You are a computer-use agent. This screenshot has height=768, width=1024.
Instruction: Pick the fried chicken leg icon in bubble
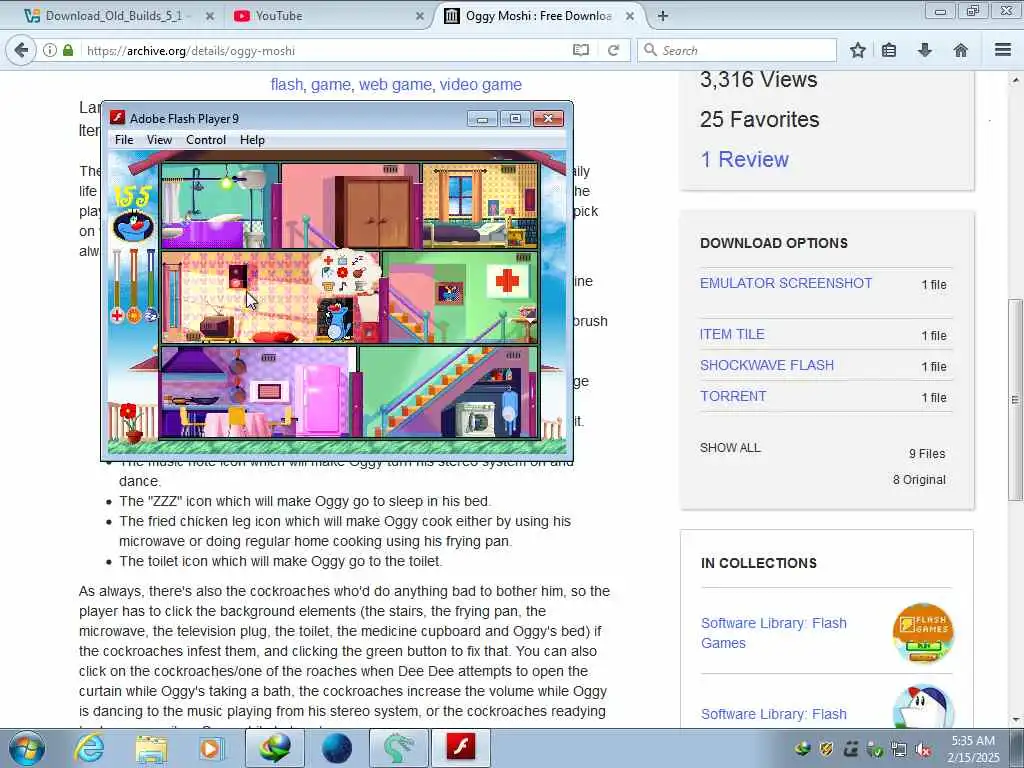[x=359, y=272]
